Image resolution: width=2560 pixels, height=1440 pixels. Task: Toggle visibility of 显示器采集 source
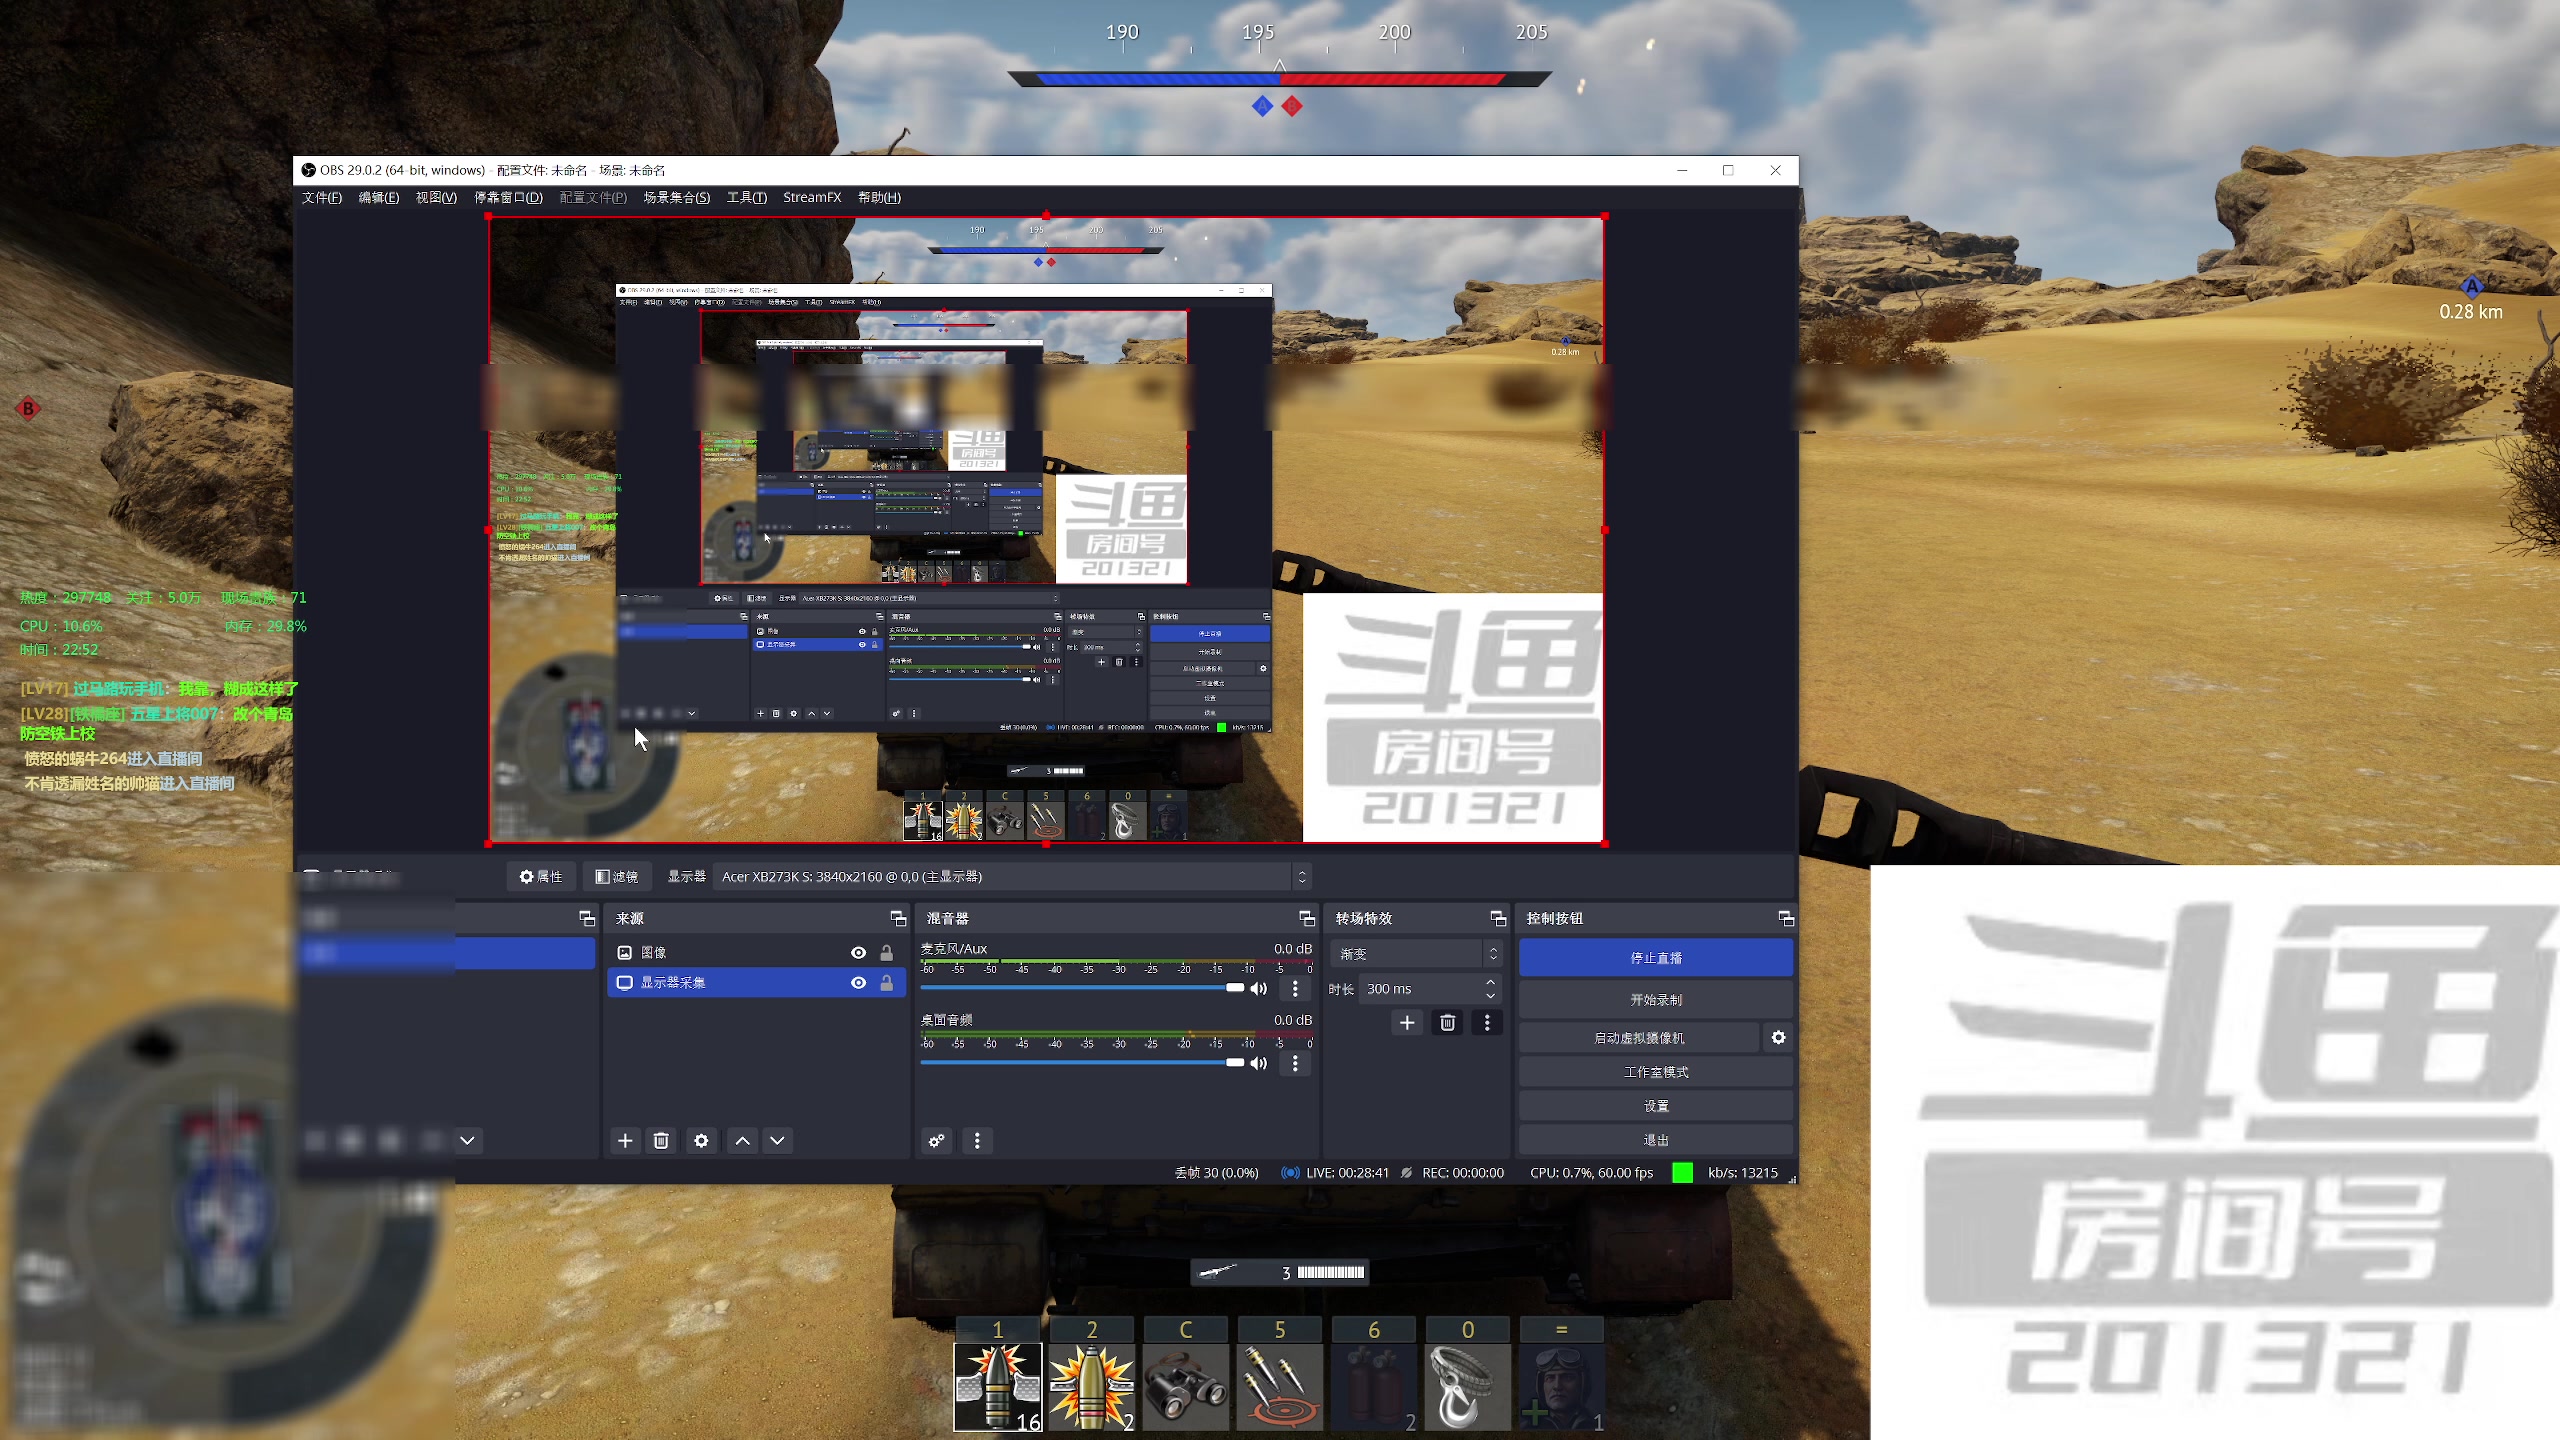858,983
